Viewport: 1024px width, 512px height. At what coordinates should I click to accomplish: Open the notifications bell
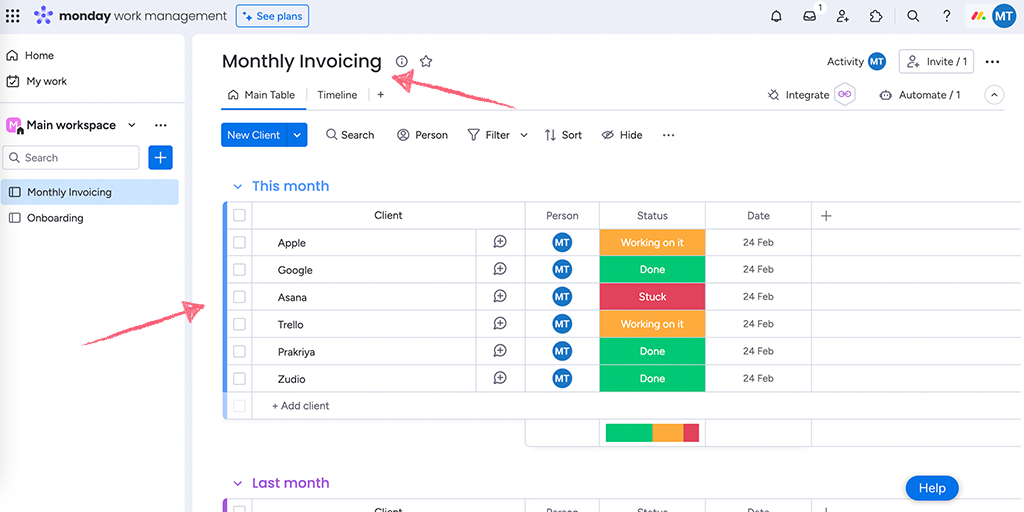(x=776, y=16)
